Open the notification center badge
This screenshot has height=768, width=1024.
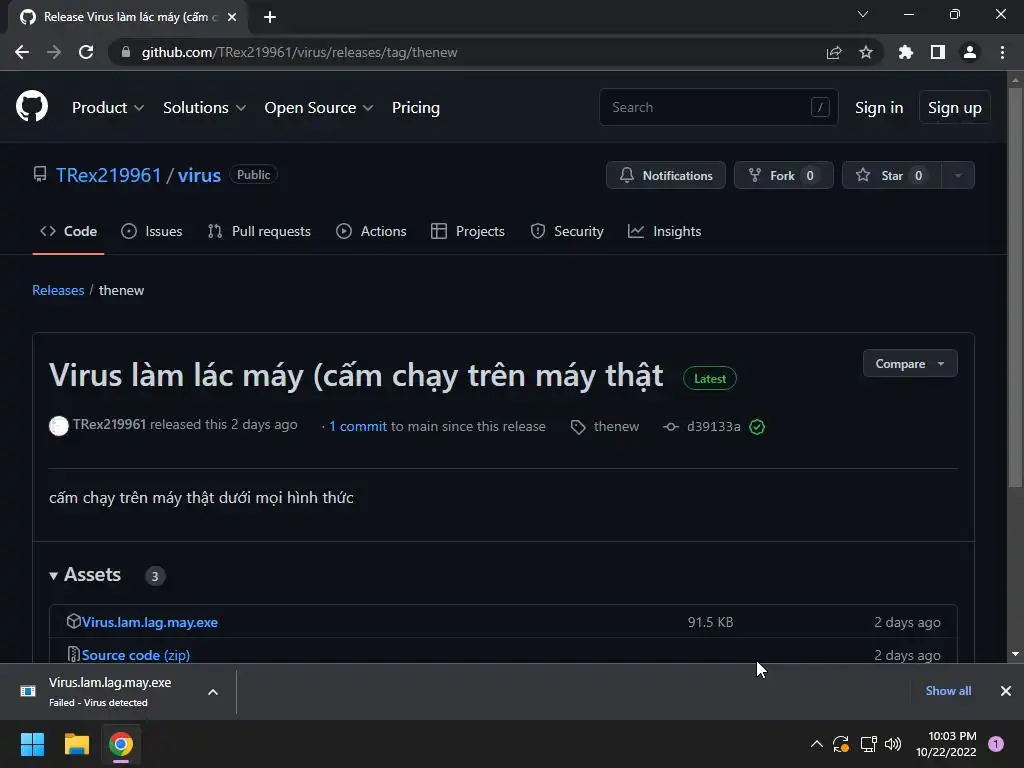coord(996,743)
